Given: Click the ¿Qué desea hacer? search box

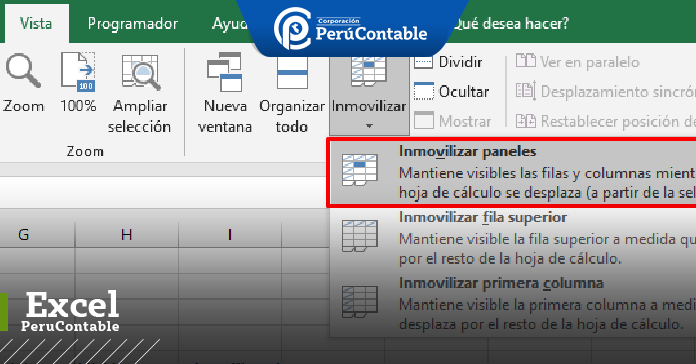Looking at the screenshot, I should click(x=510, y=24).
